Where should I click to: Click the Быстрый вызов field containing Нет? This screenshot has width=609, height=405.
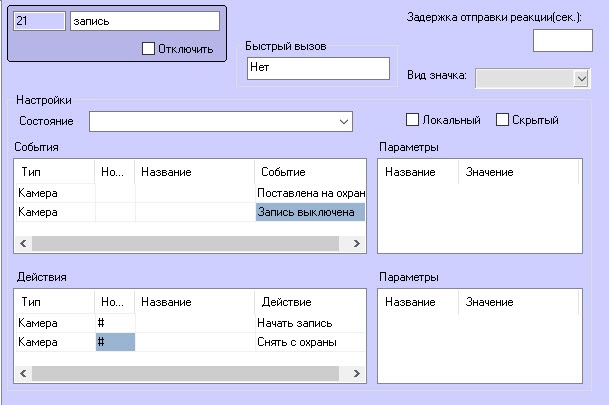click(317, 68)
